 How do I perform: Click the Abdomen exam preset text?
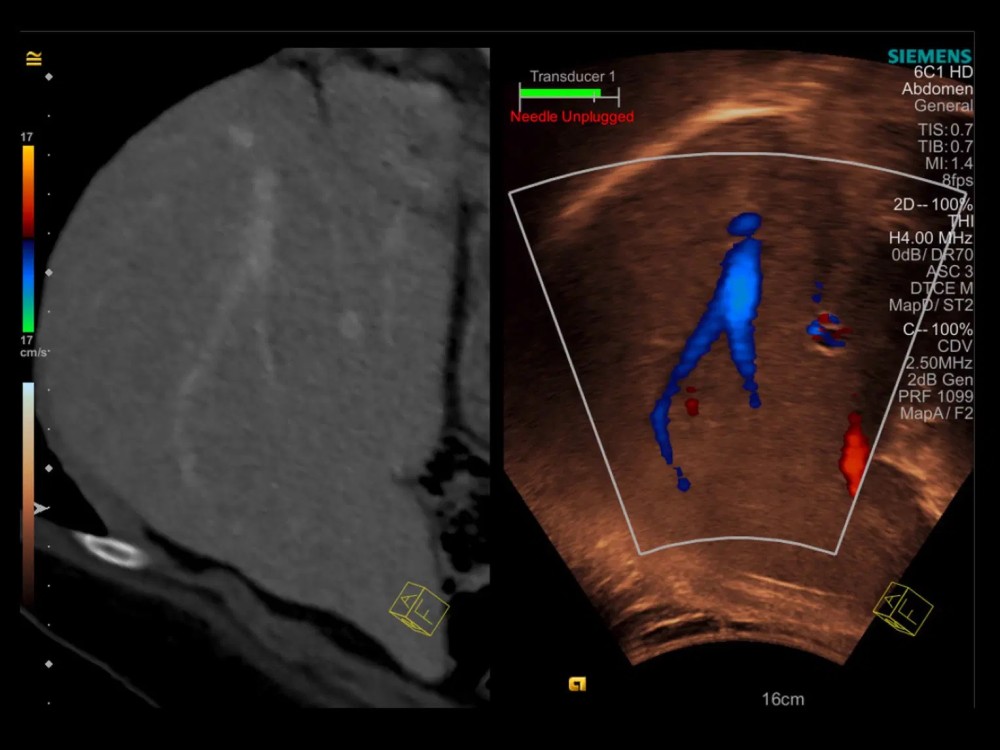(x=937, y=89)
